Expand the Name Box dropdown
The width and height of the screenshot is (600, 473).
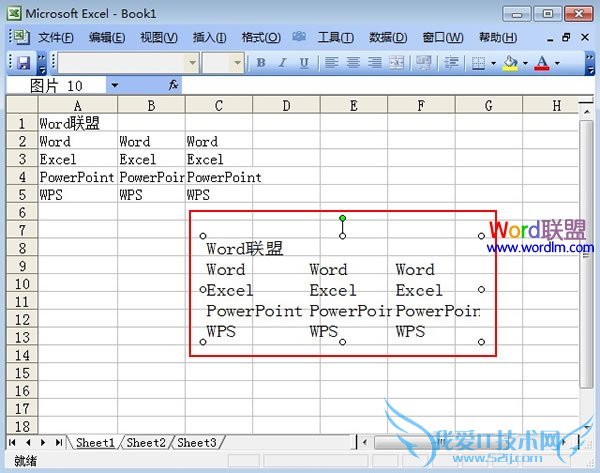pyautogui.click(x=114, y=85)
